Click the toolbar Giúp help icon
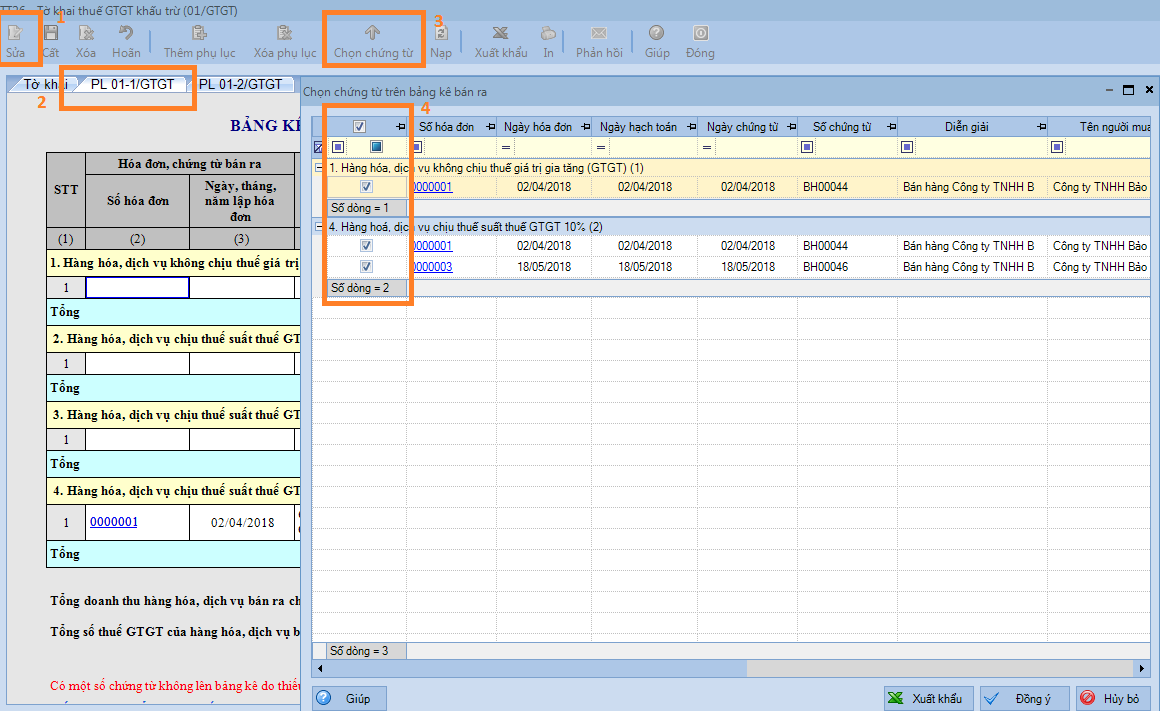 (656, 33)
